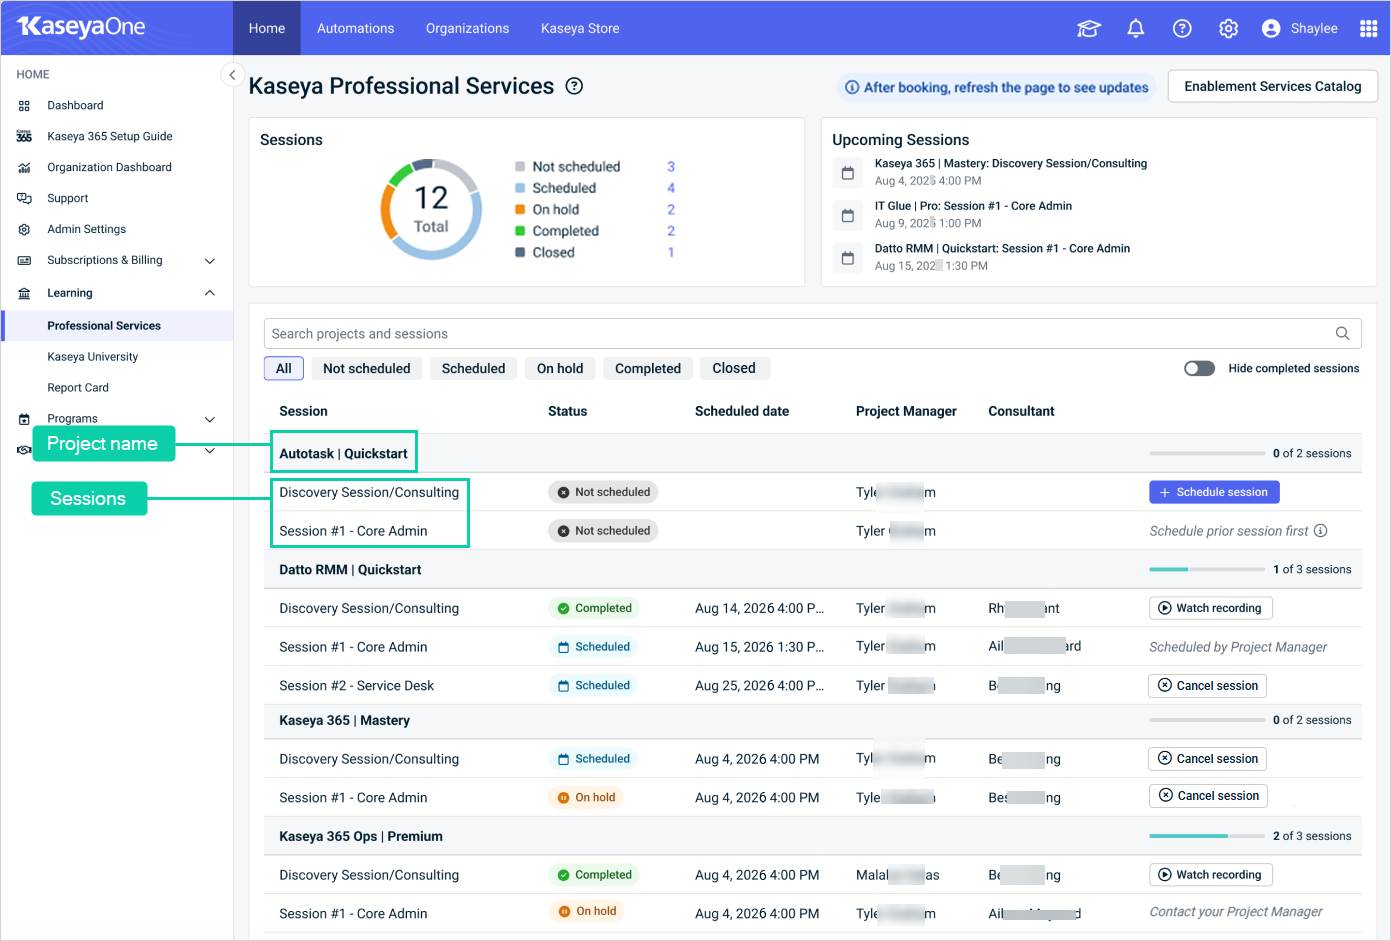The width and height of the screenshot is (1391, 941).
Task: Click the Search projects and sessions field
Action: pos(813,334)
